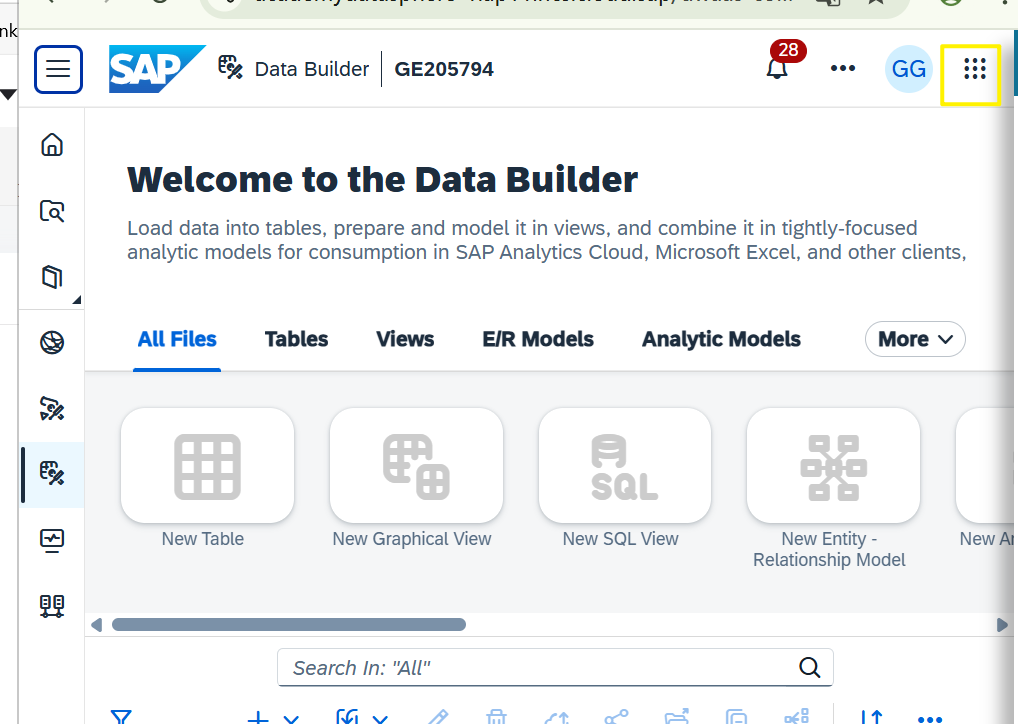Open the Catalog search icon in the sidebar
This screenshot has height=724, width=1018.
52,211
